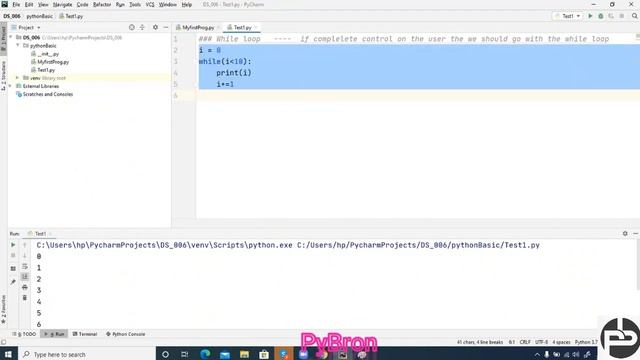Clear all Run console output trash icon
The height and width of the screenshot is (360, 640).
click(25, 298)
